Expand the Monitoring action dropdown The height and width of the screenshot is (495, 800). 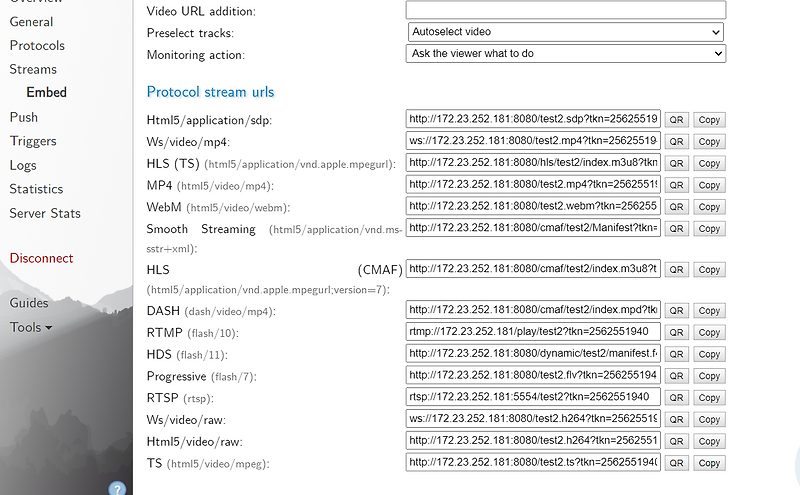pos(565,54)
